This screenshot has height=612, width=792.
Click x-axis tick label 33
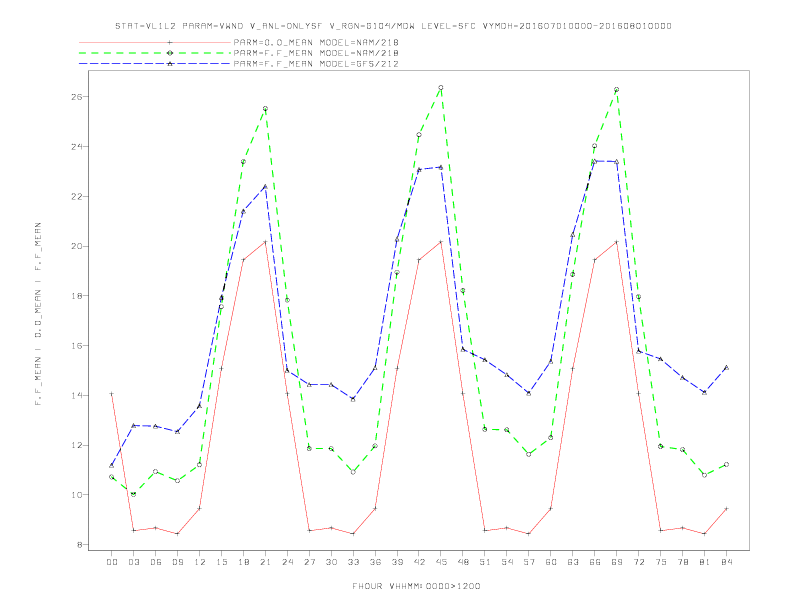click(x=353, y=562)
